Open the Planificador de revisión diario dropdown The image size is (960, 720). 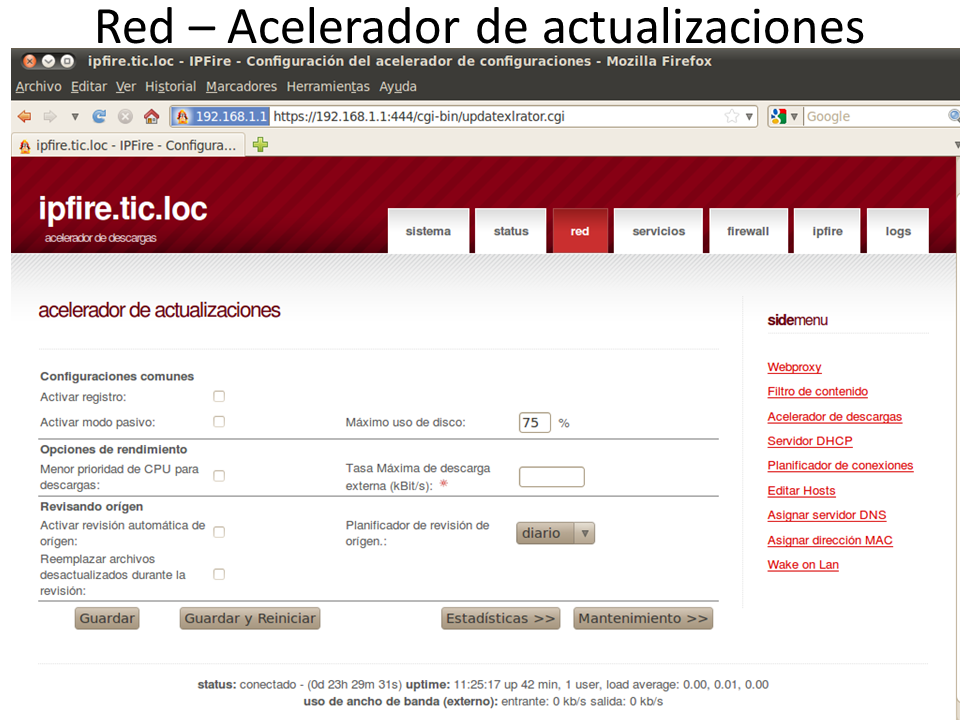click(x=555, y=533)
